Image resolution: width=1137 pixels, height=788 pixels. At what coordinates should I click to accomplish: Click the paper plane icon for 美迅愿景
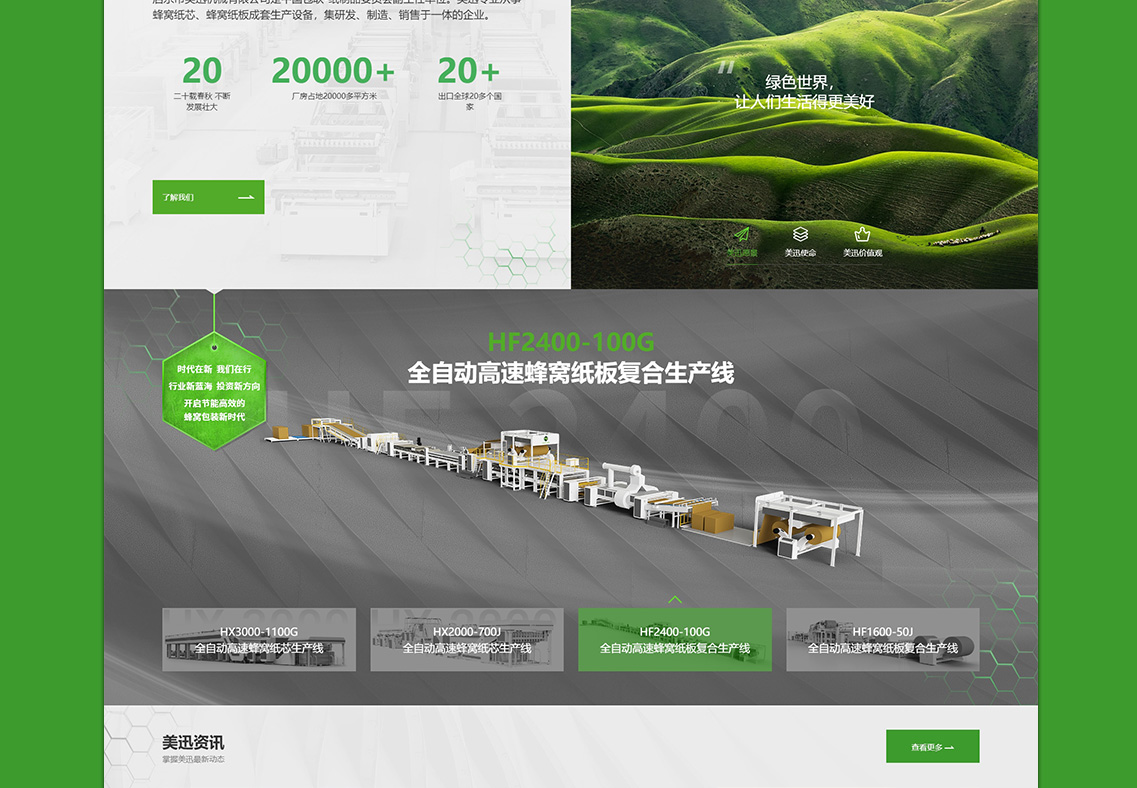pyautogui.click(x=741, y=234)
